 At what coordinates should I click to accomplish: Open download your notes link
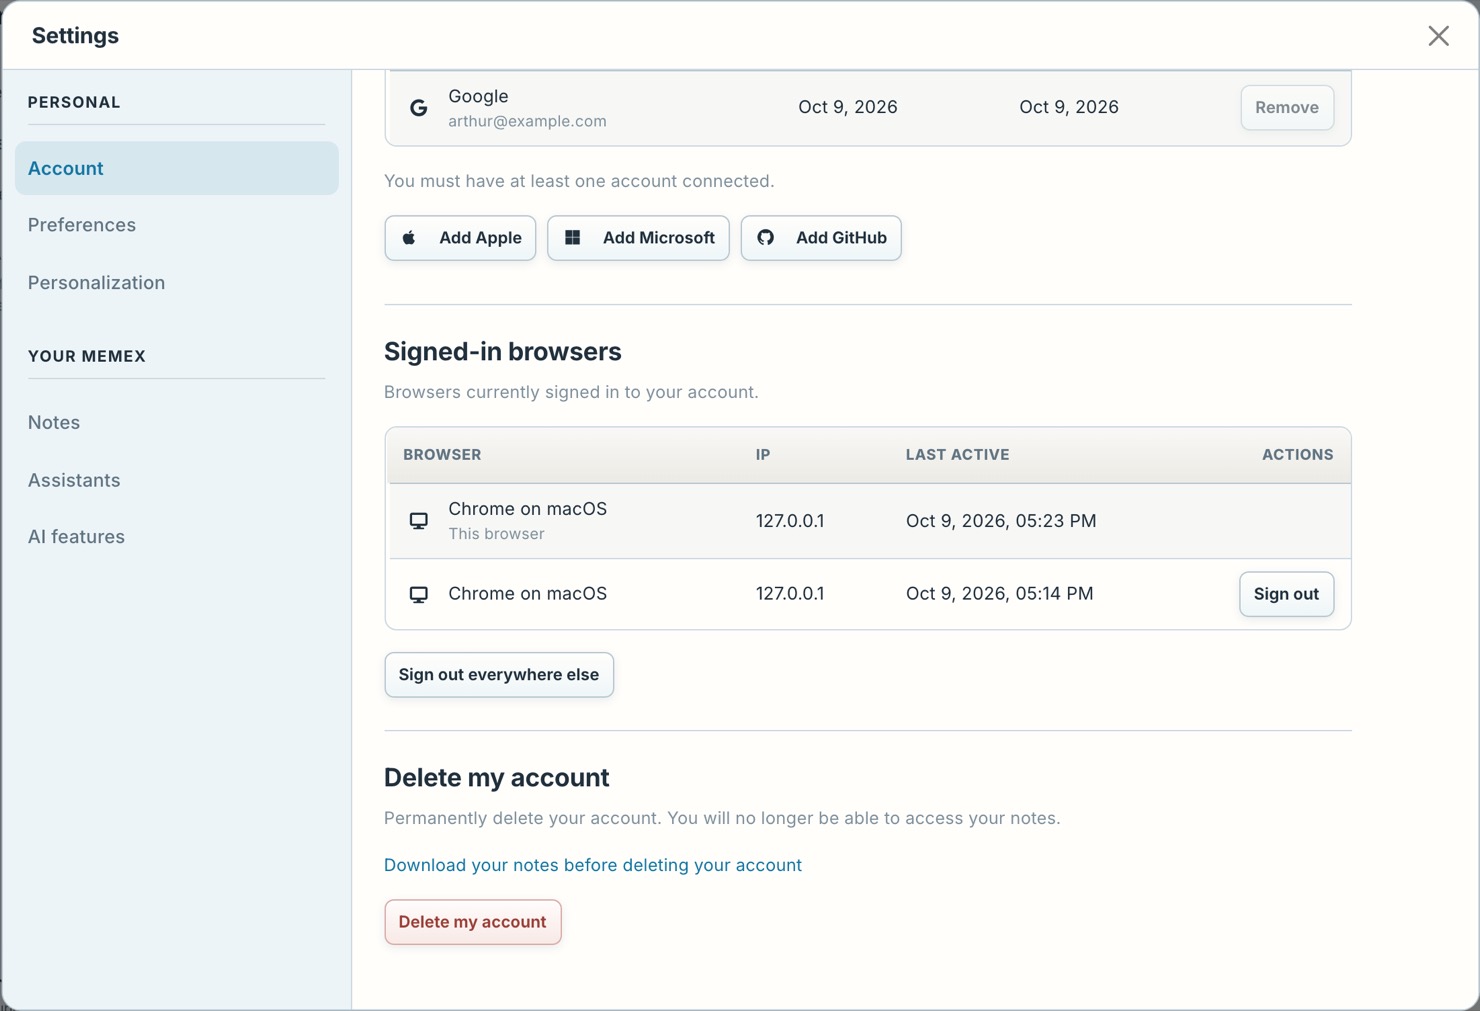pyautogui.click(x=593, y=865)
